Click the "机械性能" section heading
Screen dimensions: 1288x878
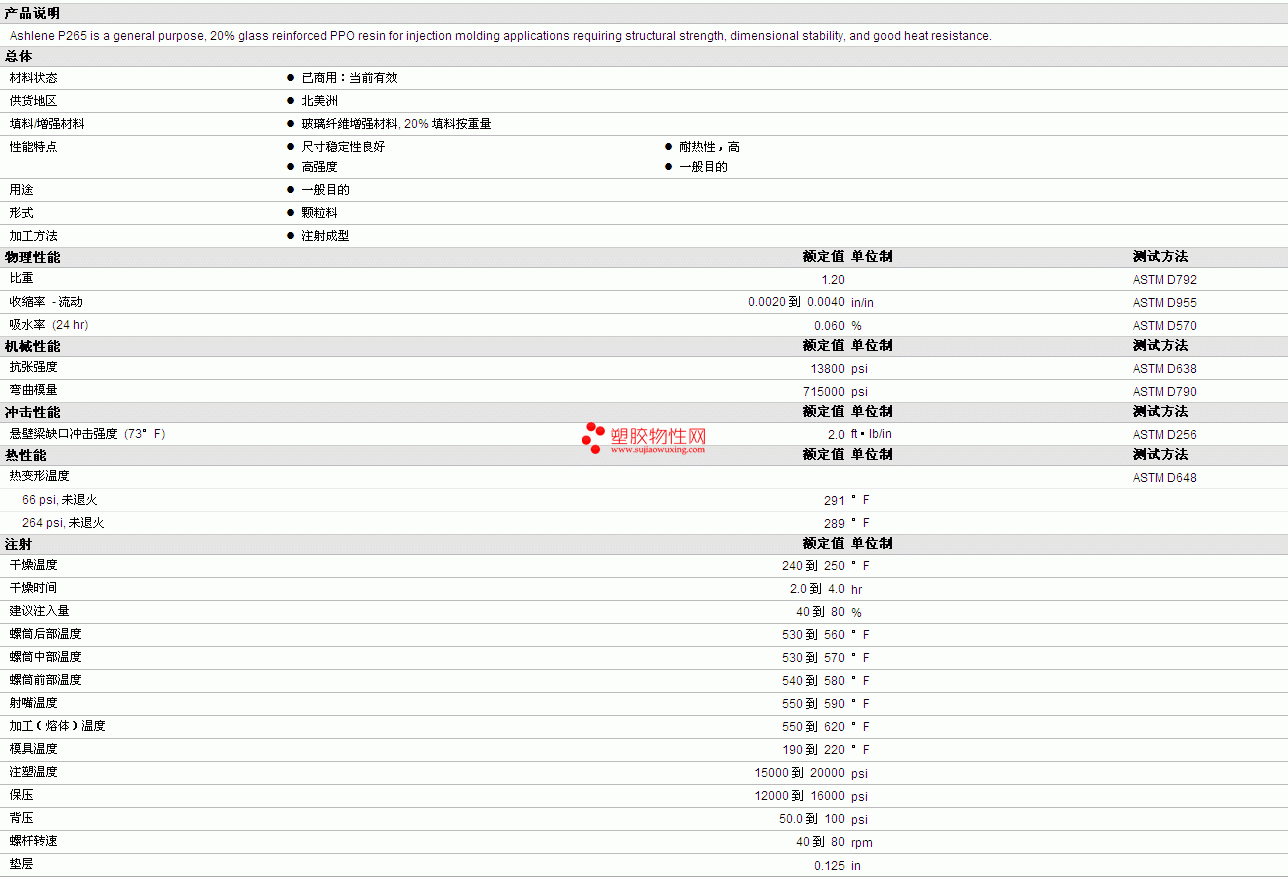[32, 346]
